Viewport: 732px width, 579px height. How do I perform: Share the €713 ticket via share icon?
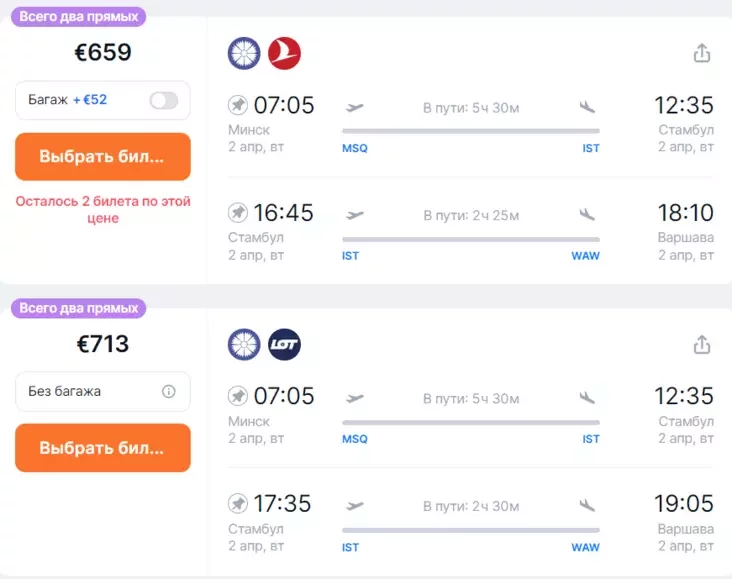[702, 344]
